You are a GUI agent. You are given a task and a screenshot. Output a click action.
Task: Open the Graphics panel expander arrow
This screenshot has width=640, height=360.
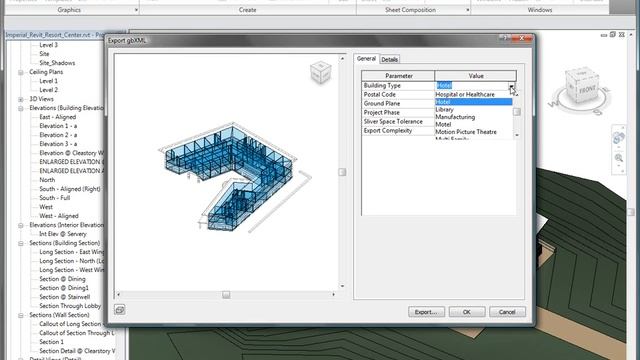(x=136, y=10)
